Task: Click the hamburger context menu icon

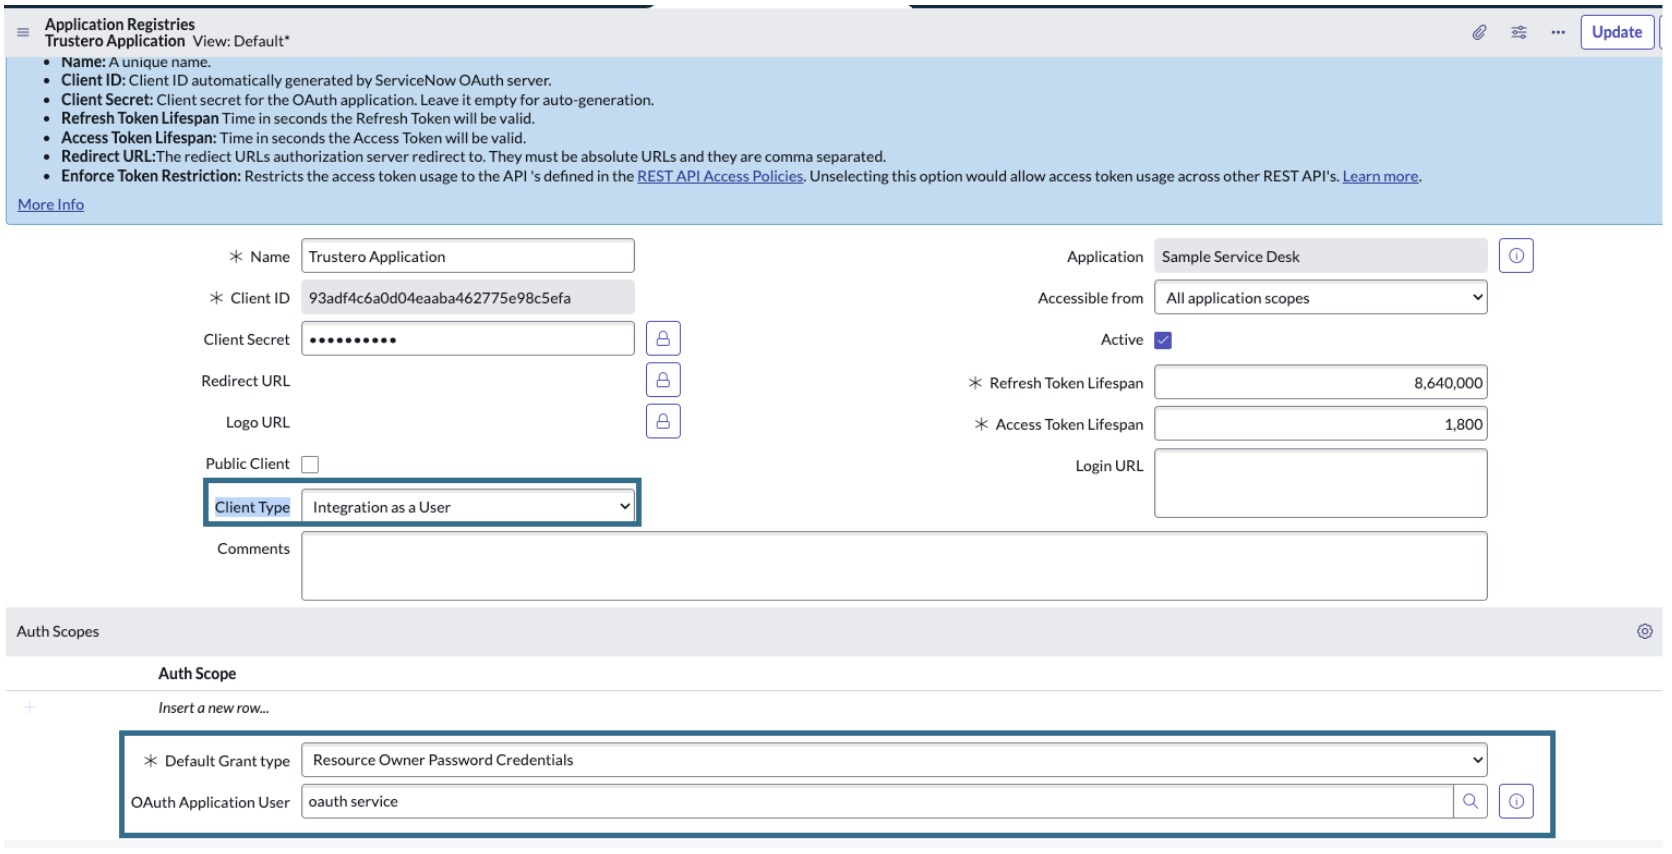Action: tap(23, 32)
